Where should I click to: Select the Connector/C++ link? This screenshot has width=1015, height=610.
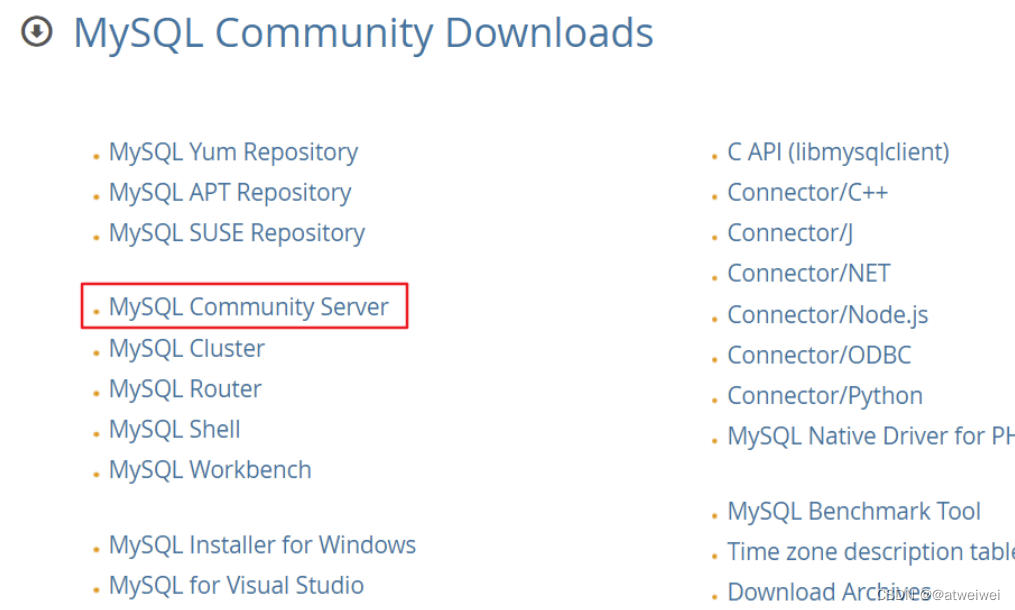808,192
